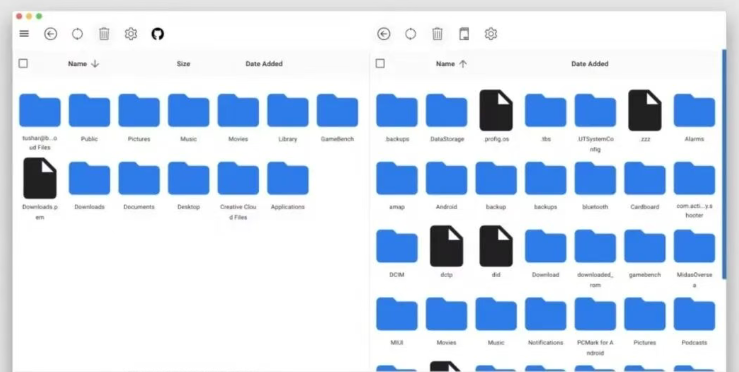The height and width of the screenshot is (372, 739).
Task: Click the left pane trash icon
Action: click(x=104, y=34)
